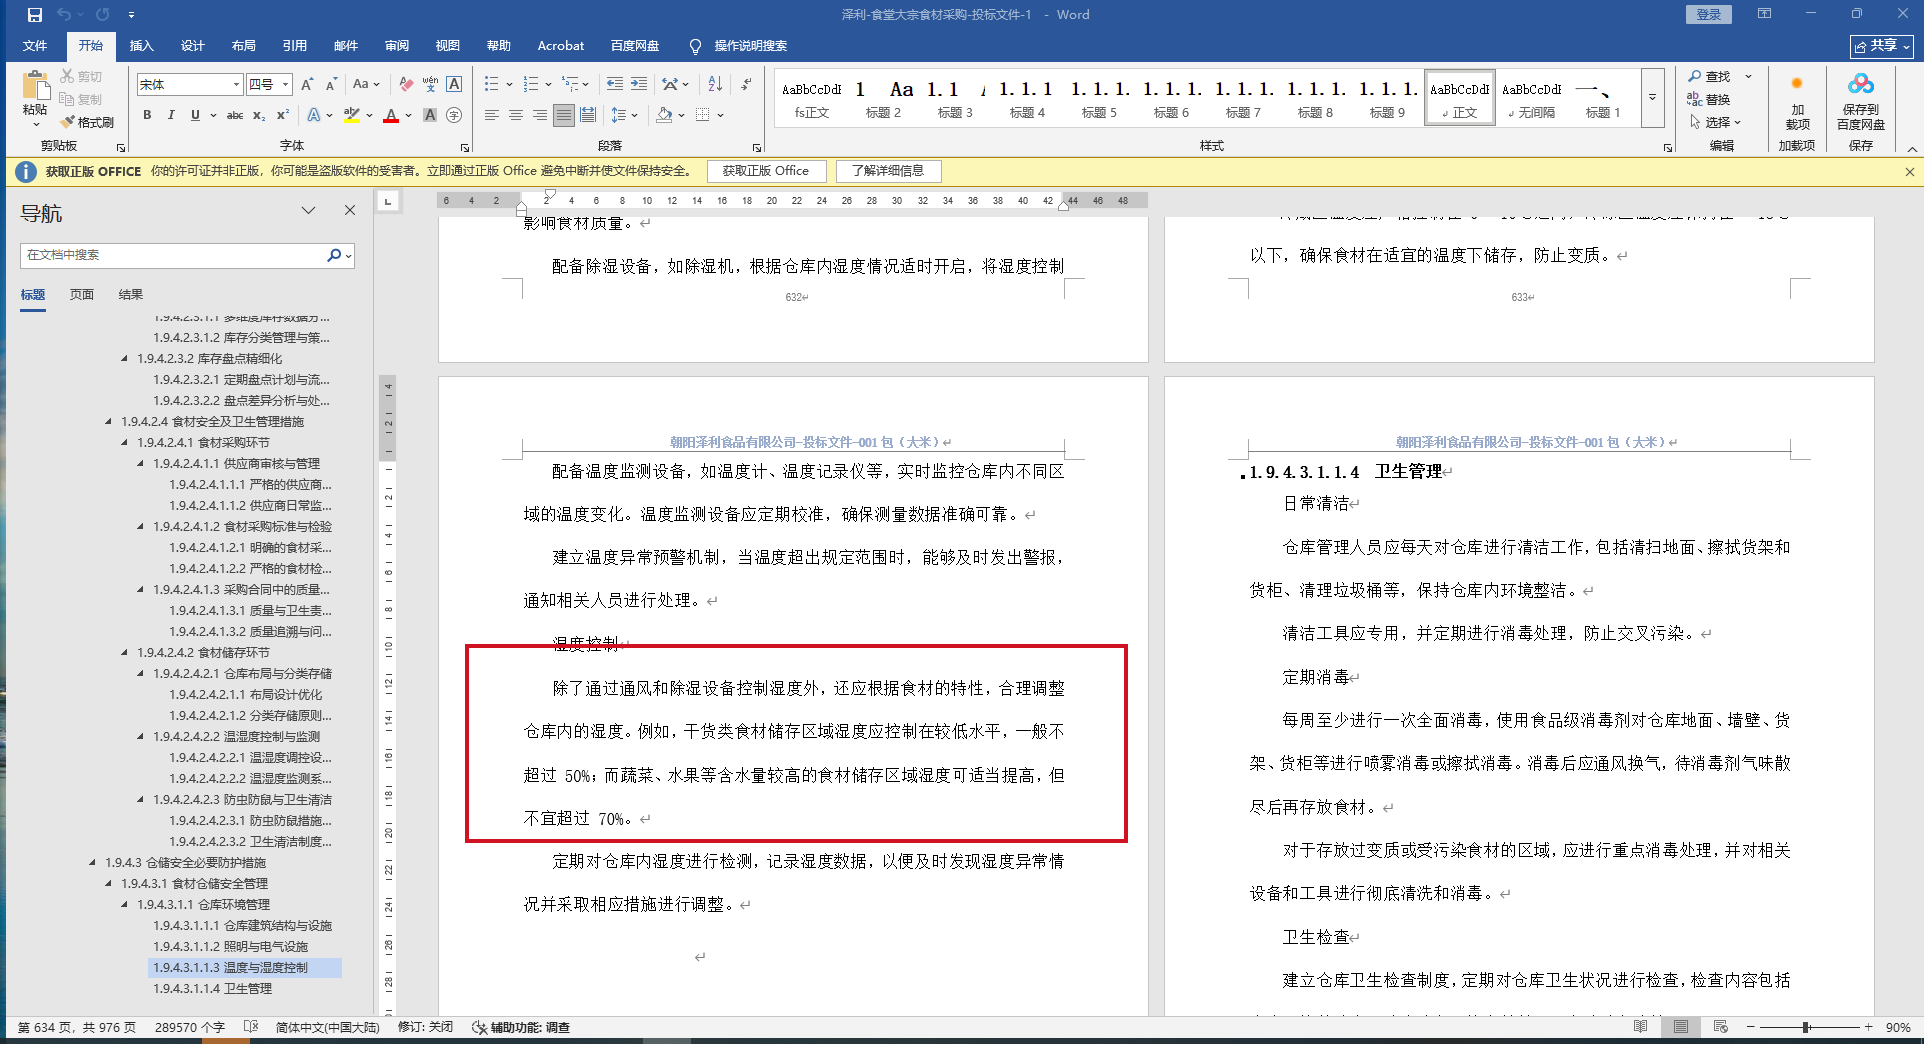This screenshot has width=1924, height=1044.
Task: Open the 文件 menu
Action: pyautogui.click(x=35, y=46)
